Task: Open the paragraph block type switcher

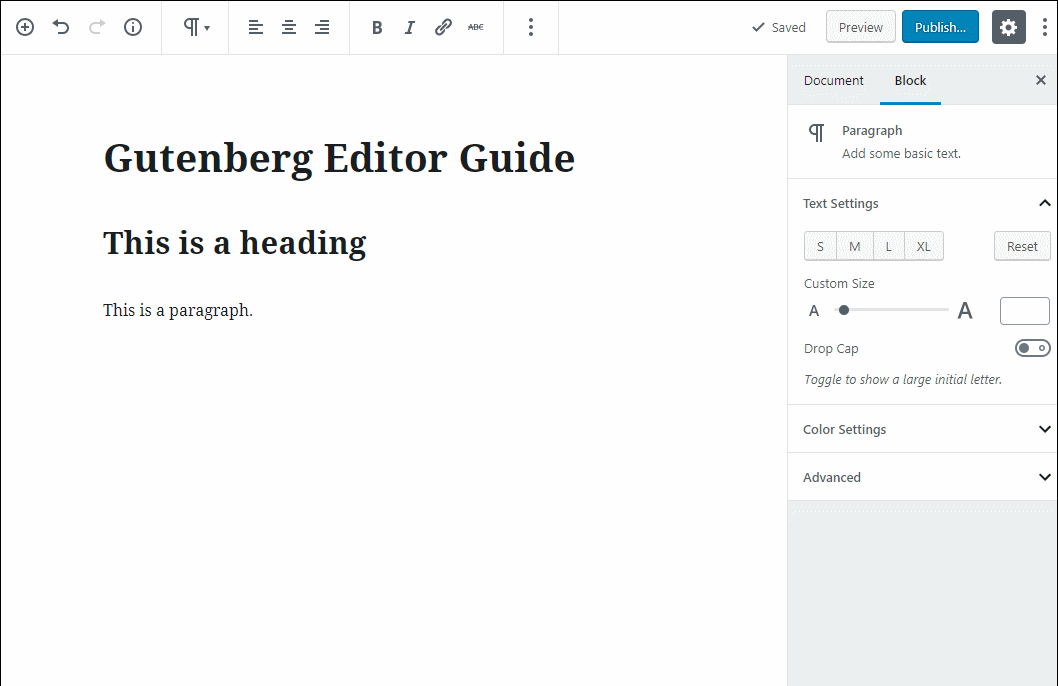Action: click(x=196, y=27)
